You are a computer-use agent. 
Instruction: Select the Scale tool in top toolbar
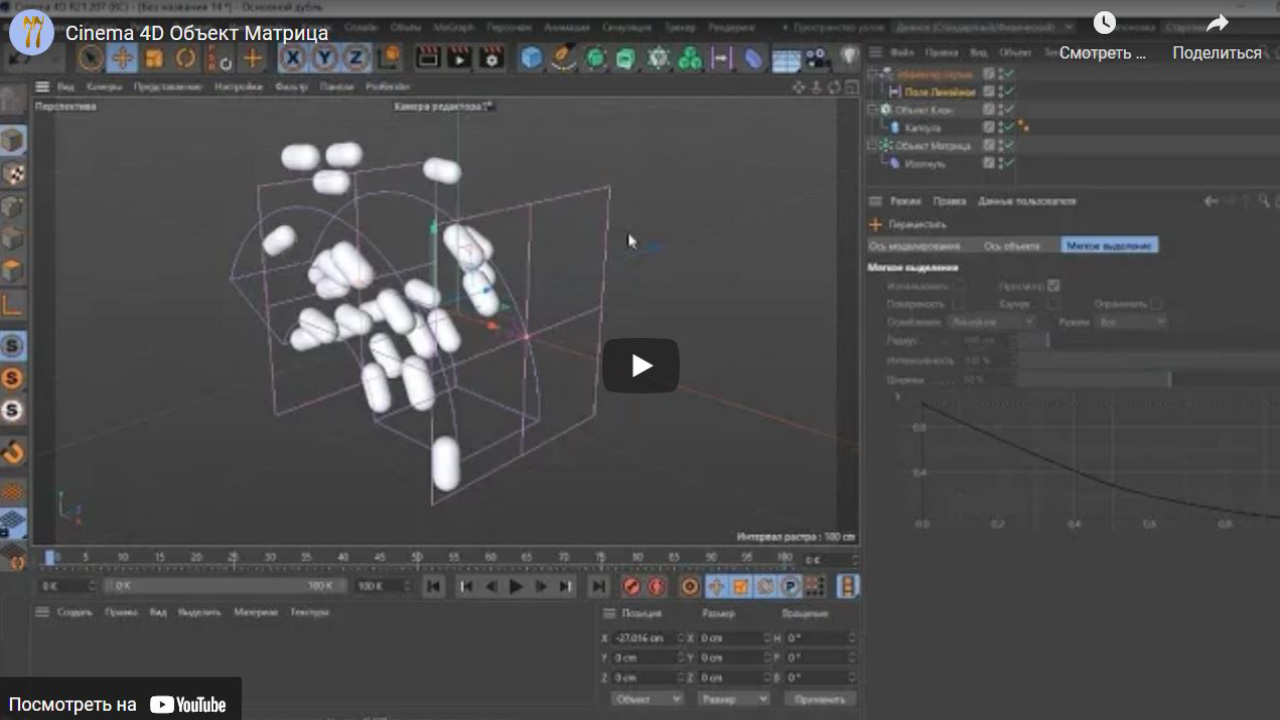pos(154,58)
